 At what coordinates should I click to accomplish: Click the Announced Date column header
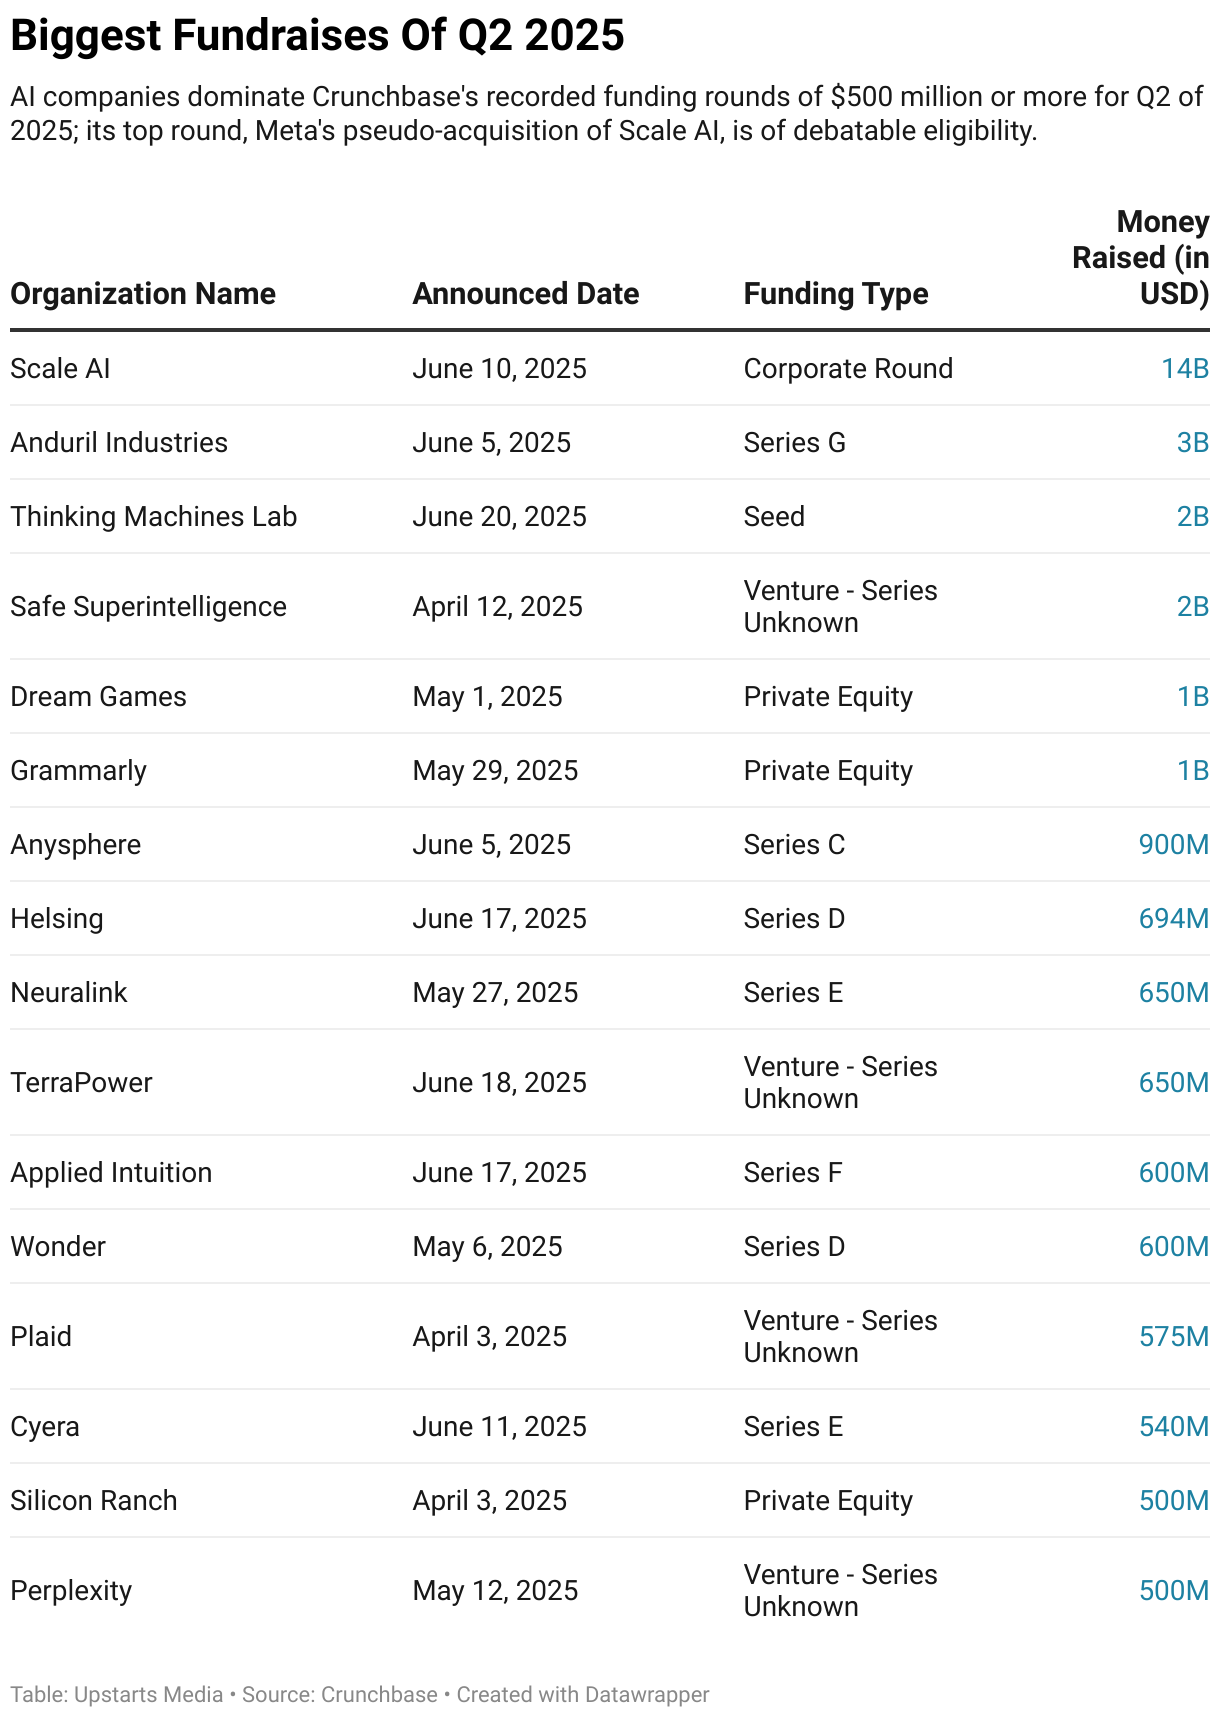(526, 294)
